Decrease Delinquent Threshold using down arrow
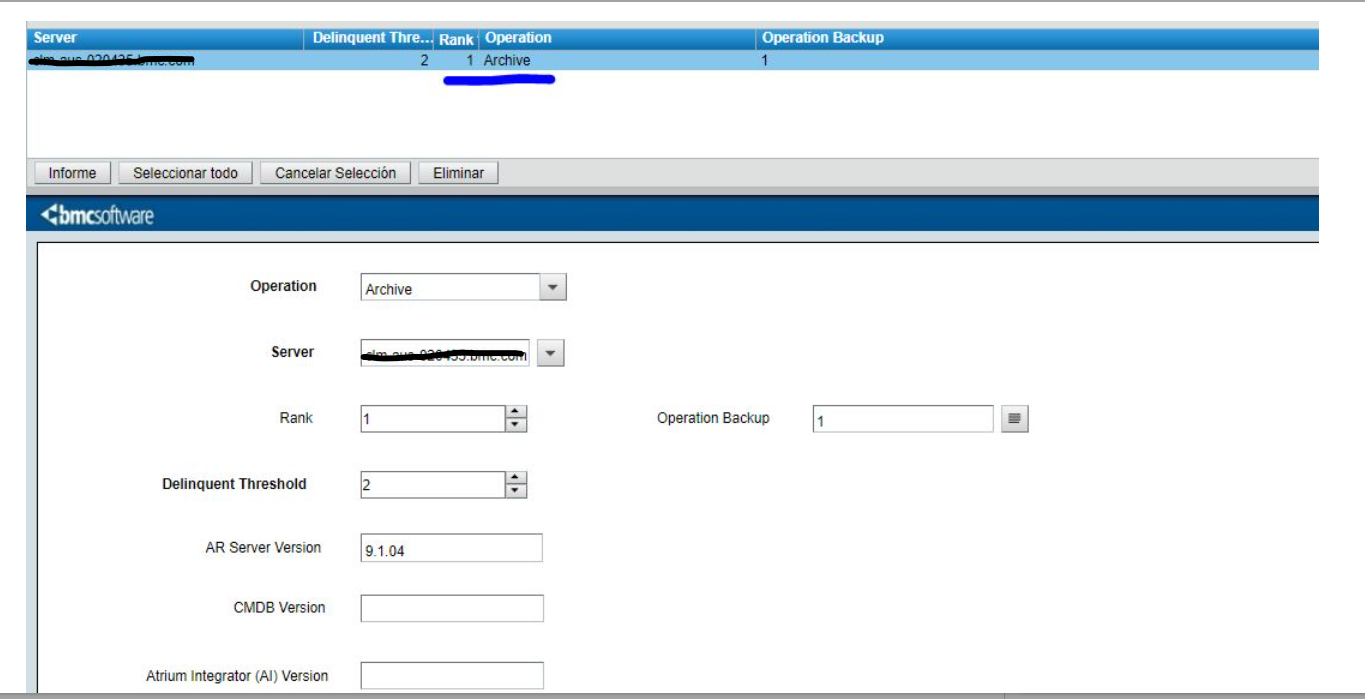The height and width of the screenshot is (699, 1365). [515, 491]
